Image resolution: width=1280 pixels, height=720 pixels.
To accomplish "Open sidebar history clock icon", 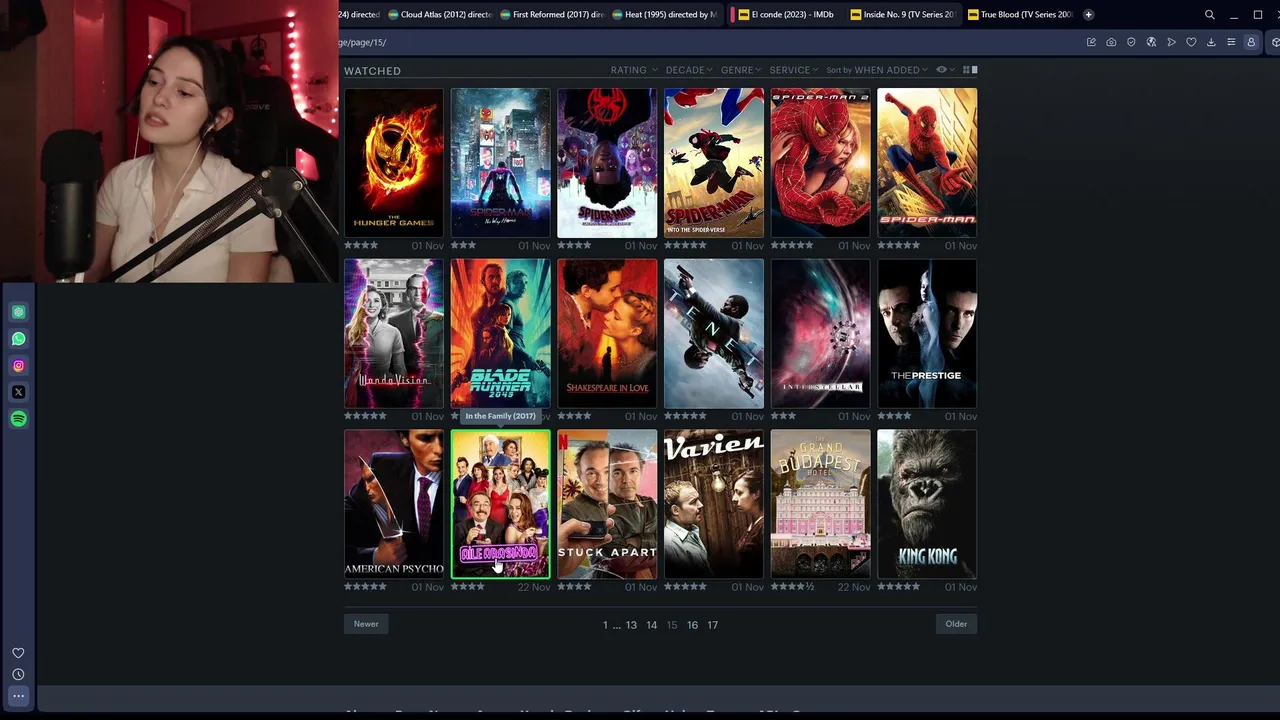I will 18,675.
